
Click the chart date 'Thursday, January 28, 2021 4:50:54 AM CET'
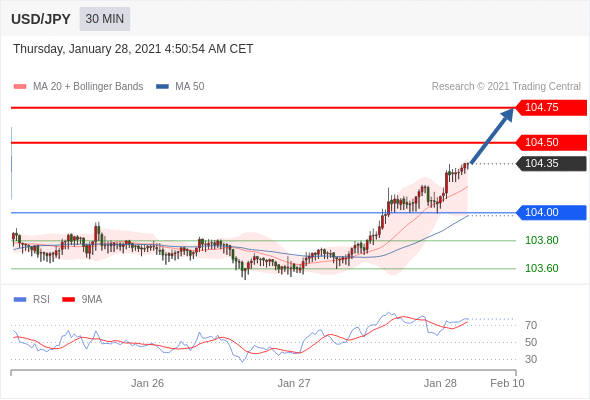[133, 49]
